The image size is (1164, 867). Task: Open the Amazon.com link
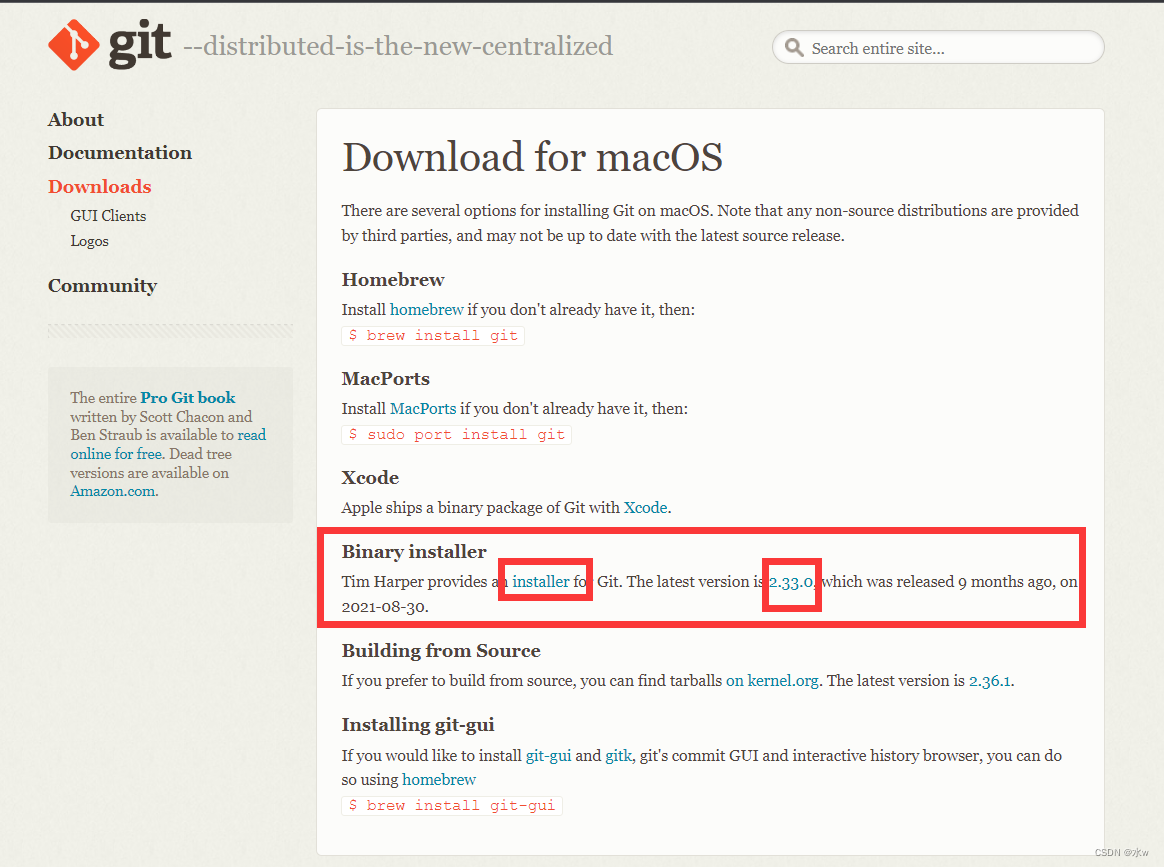click(x=113, y=491)
